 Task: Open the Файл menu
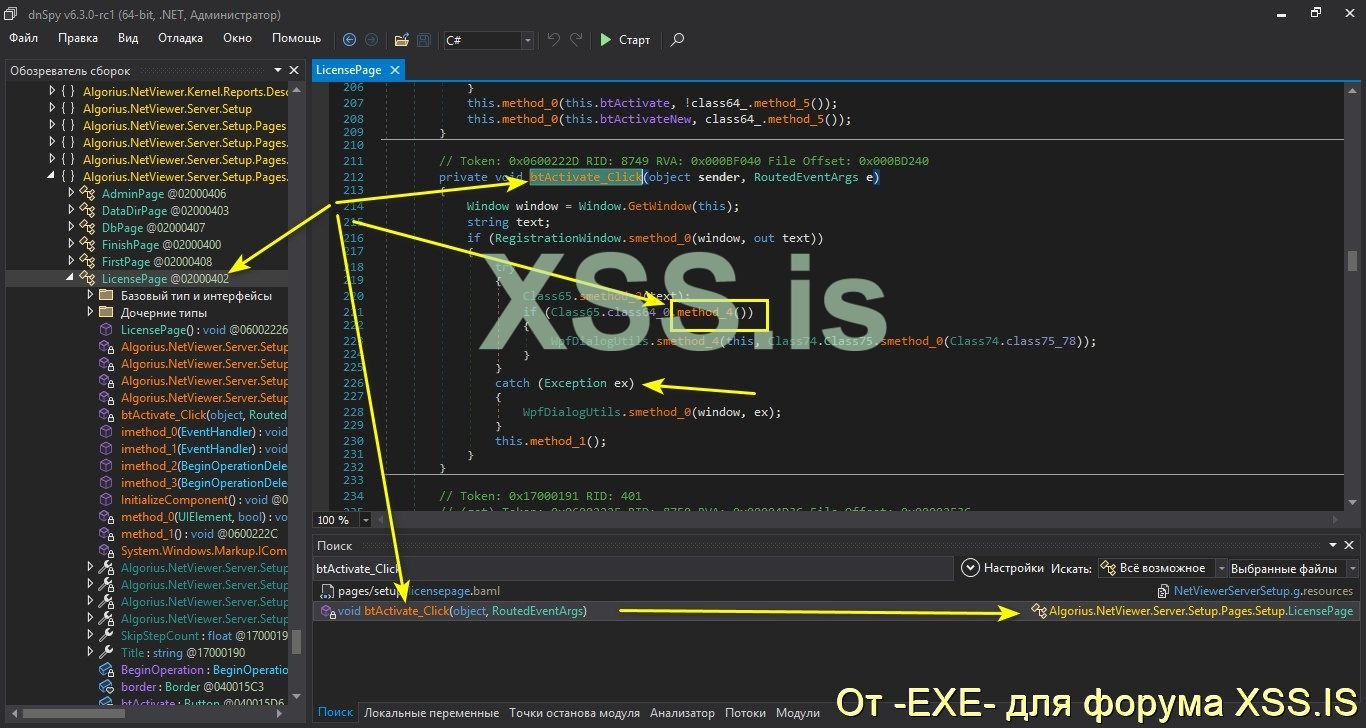pos(24,38)
